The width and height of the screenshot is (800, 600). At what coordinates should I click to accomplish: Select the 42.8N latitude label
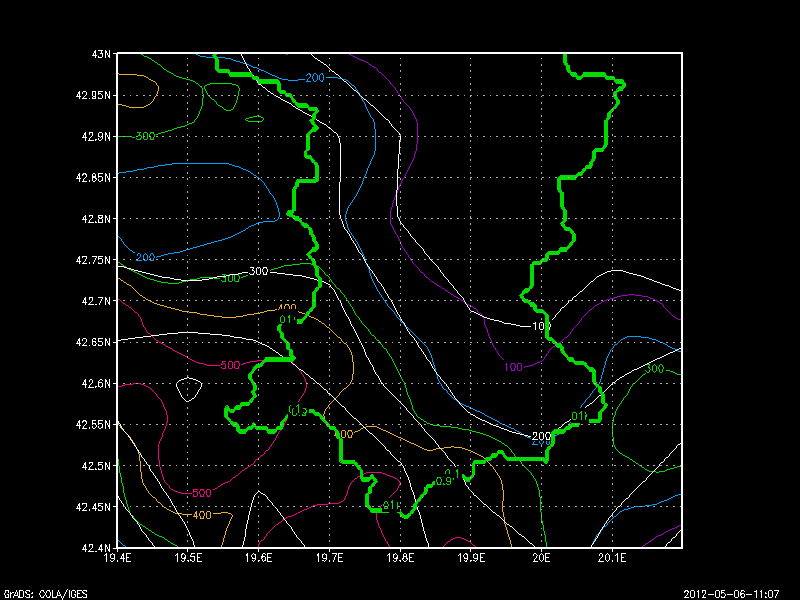[x=96, y=219]
